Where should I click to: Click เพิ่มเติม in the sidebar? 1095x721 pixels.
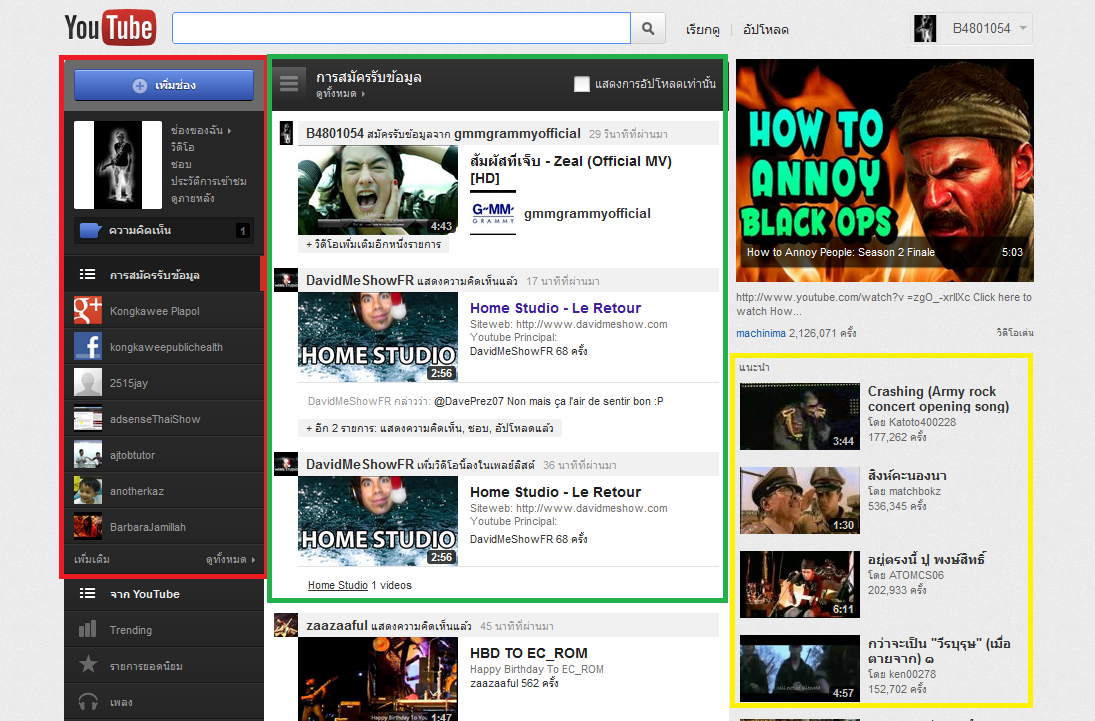[91, 560]
